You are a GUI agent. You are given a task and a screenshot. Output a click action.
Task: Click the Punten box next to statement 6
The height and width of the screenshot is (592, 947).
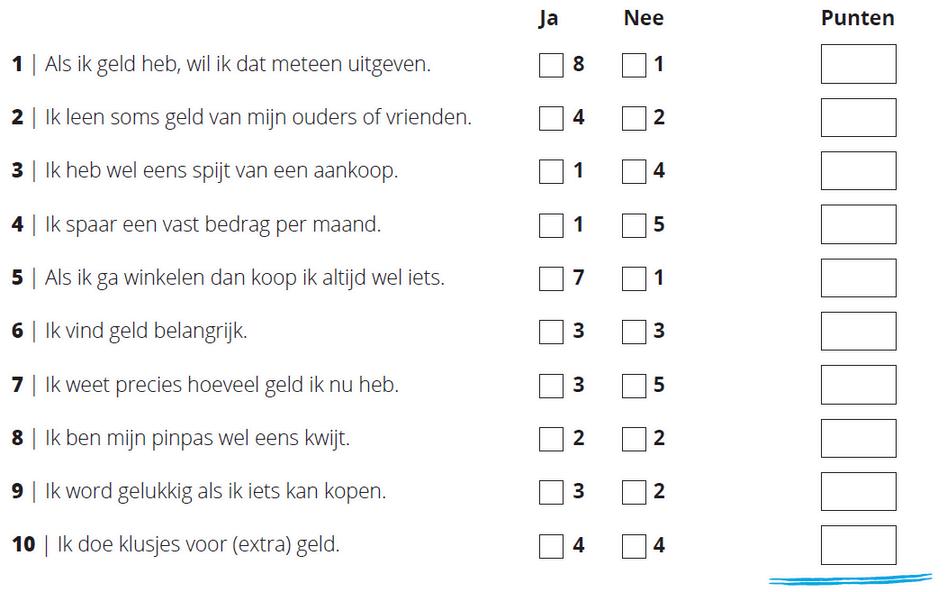858,331
